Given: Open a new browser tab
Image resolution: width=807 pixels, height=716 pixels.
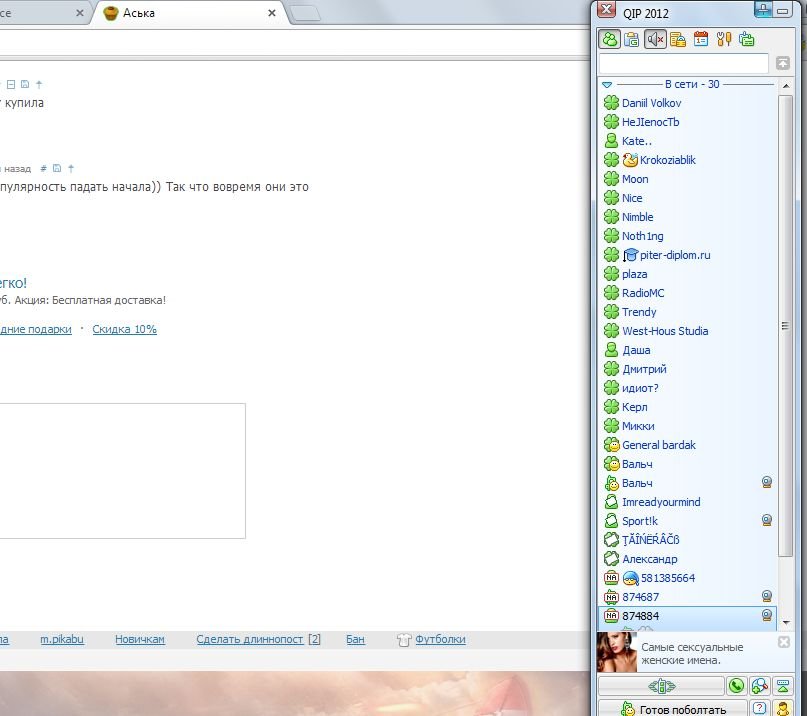Looking at the screenshot, I should point(305,14).
